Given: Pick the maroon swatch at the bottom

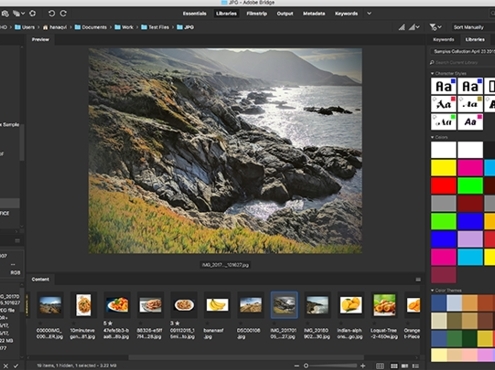Looking at the screenshot, I should point(443,275).
